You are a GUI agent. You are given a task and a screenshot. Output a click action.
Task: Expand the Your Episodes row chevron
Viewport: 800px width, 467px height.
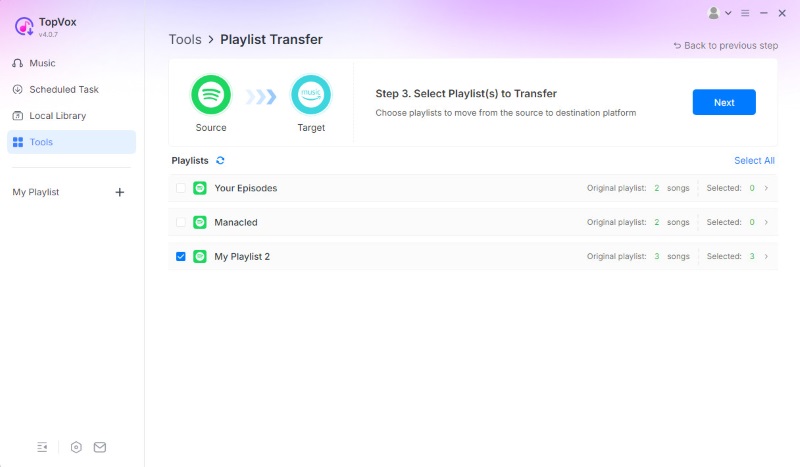coord(766,188)
